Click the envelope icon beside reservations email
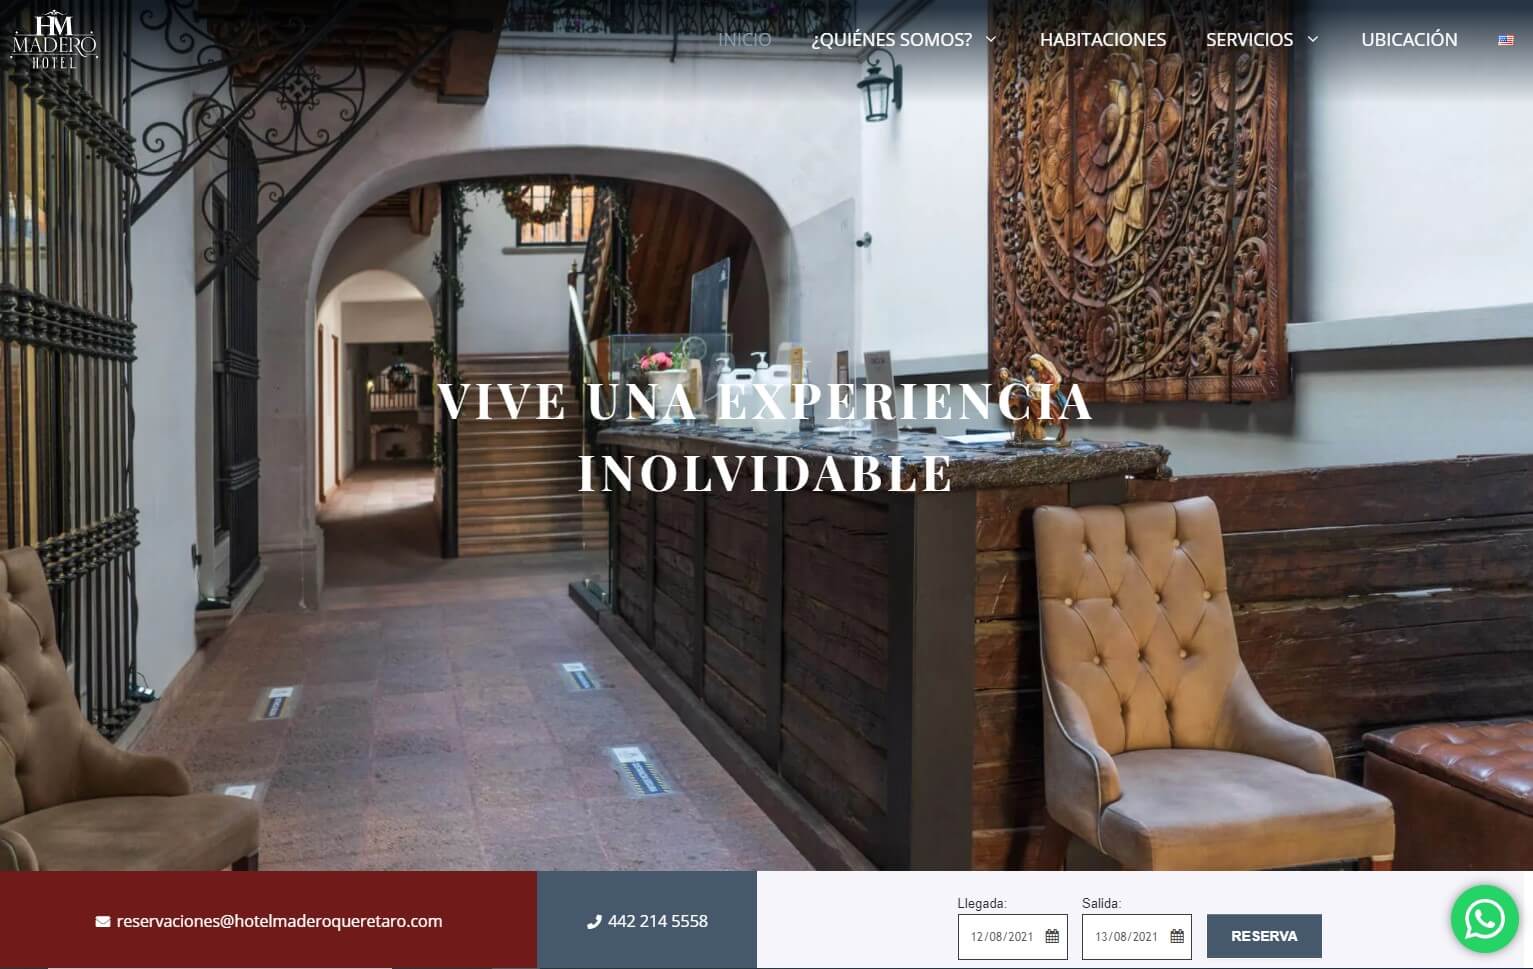This screenshot has height=969, width=1533. tap(103, 922)
